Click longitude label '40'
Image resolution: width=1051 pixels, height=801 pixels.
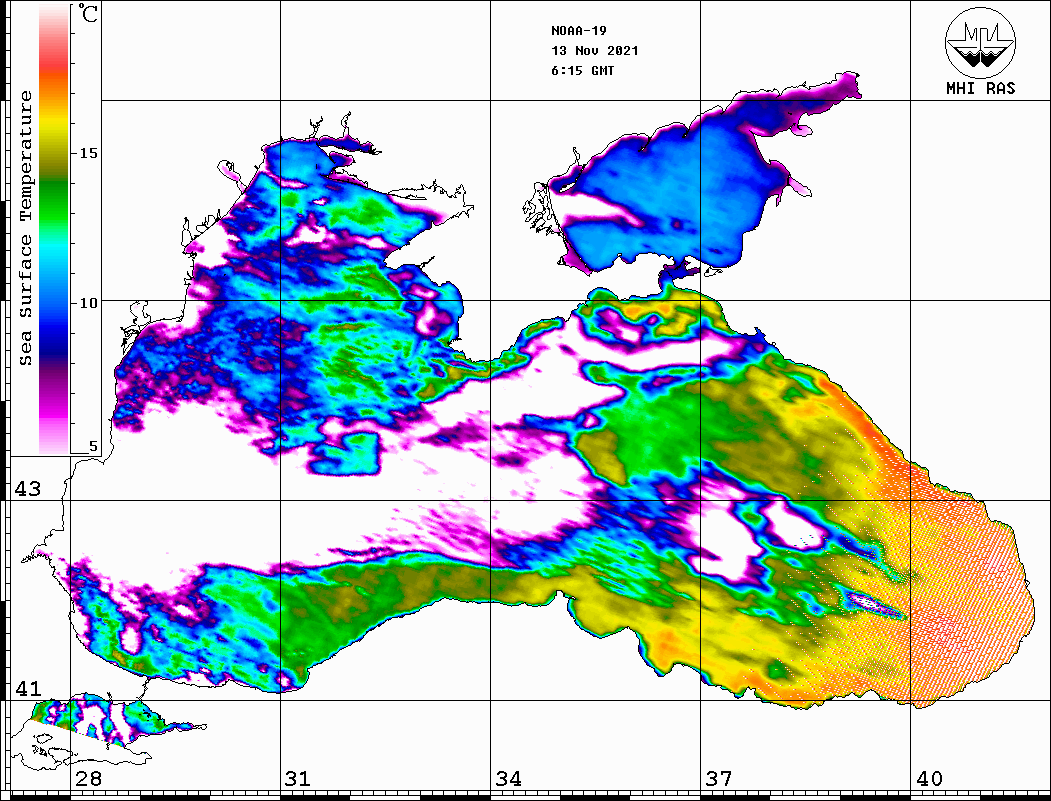coord(929,779)
